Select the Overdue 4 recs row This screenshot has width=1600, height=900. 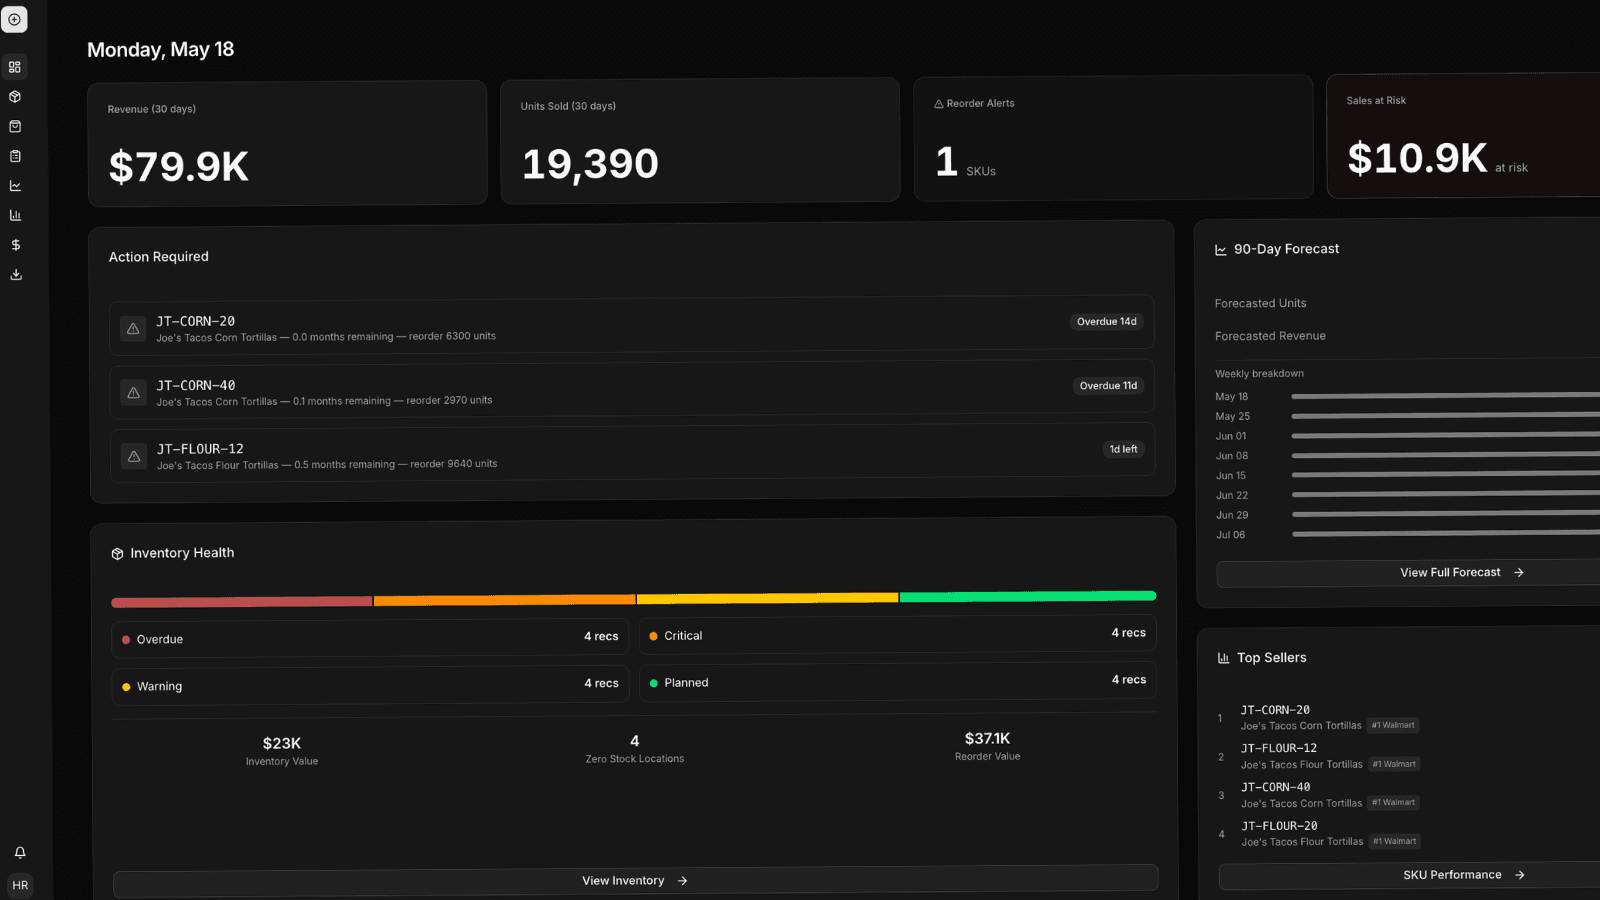[x=370, y=638]
